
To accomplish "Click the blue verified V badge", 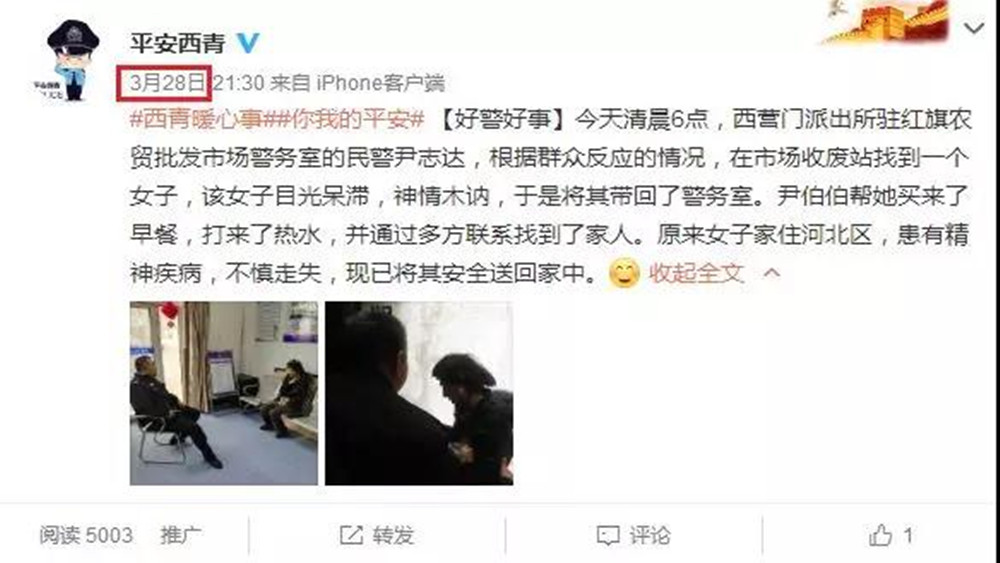I will click(247, 43).
